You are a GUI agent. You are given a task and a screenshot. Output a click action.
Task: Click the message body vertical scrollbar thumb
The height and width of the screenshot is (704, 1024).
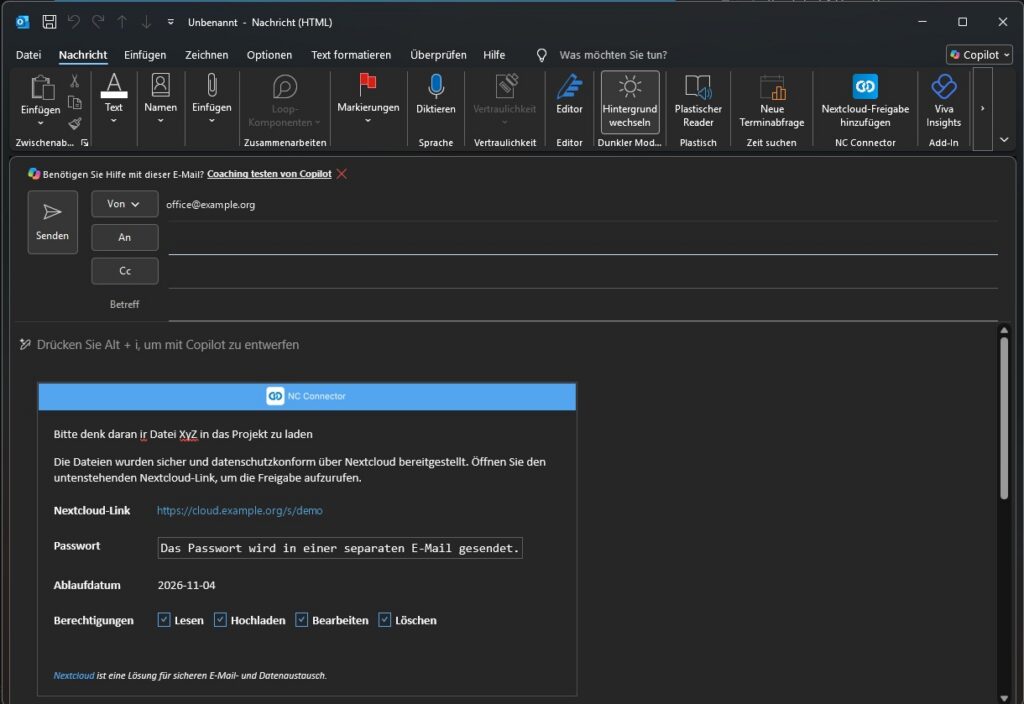point(1004,418)
